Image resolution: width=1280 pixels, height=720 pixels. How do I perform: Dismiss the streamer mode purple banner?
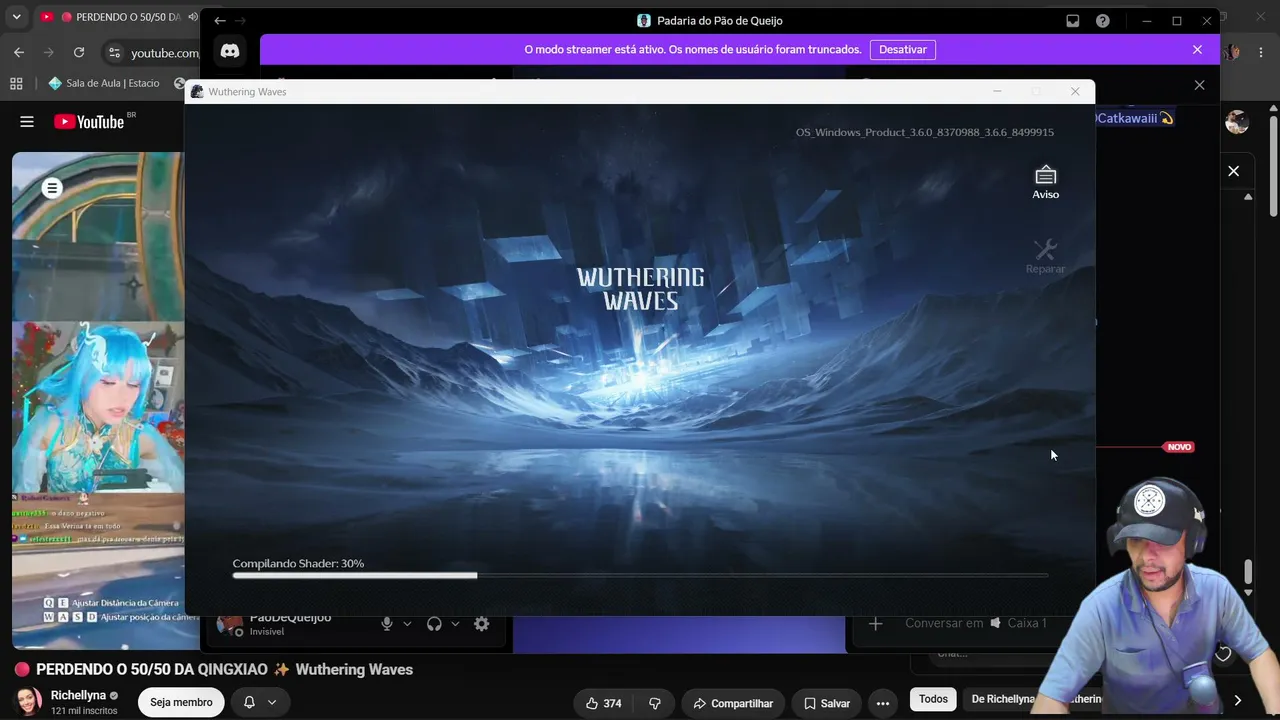[x=1197, y=49]
